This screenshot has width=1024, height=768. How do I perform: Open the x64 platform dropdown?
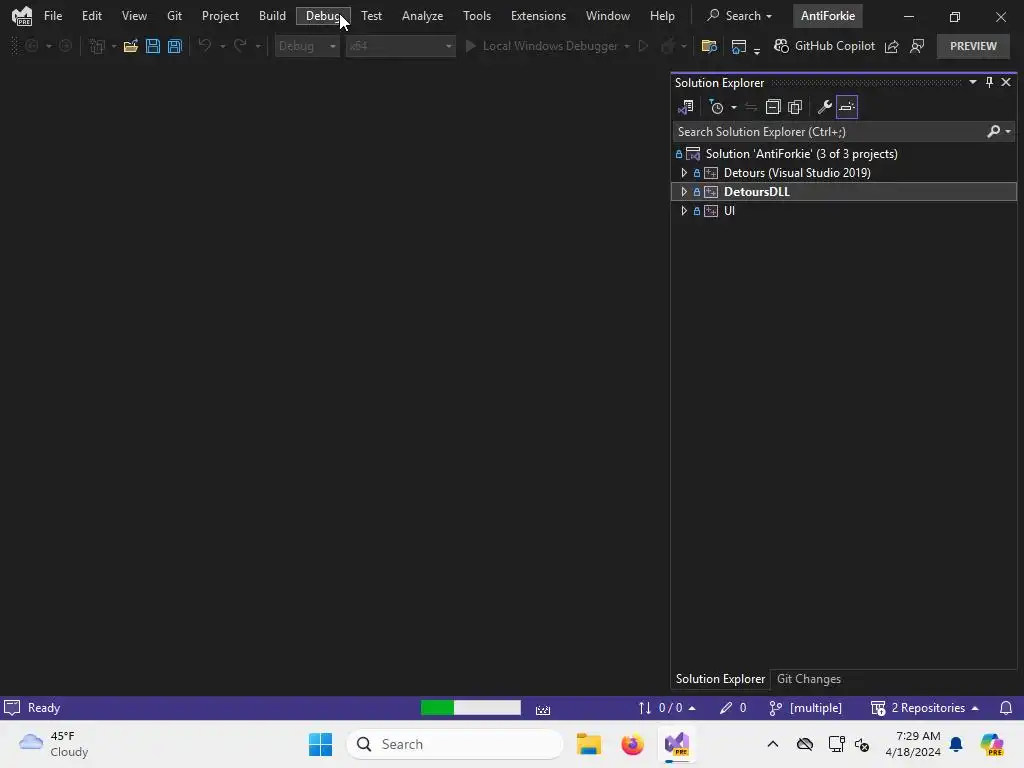pos(400,46)
